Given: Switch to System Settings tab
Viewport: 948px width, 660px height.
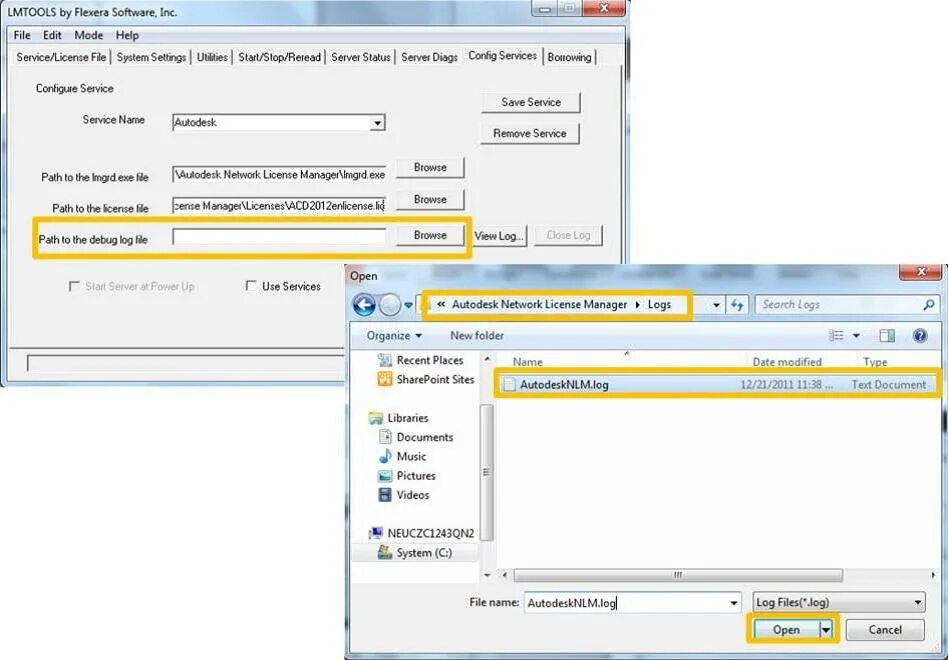Looking at the screenshot, I should [151, 57].
